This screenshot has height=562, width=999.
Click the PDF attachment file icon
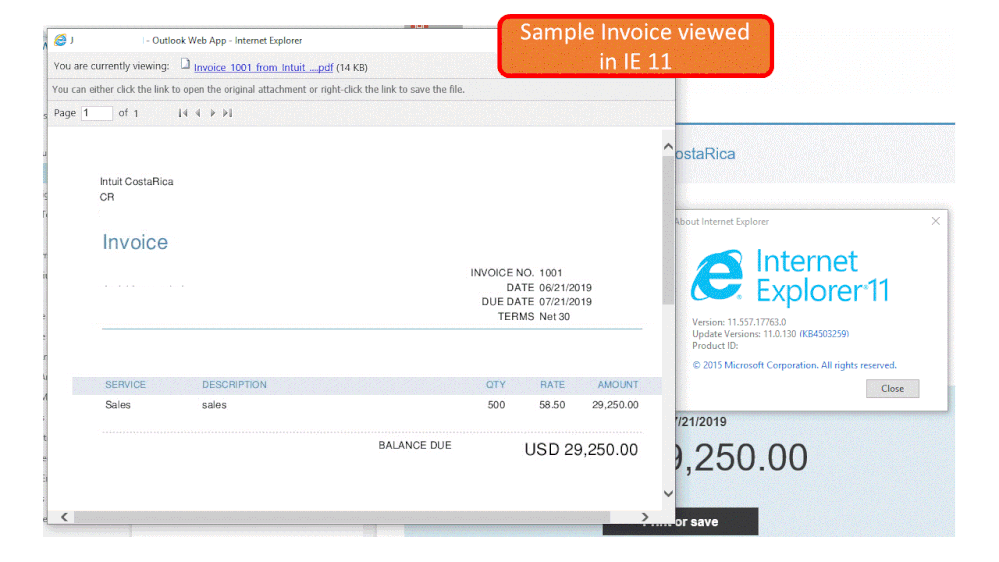point(185,64)
